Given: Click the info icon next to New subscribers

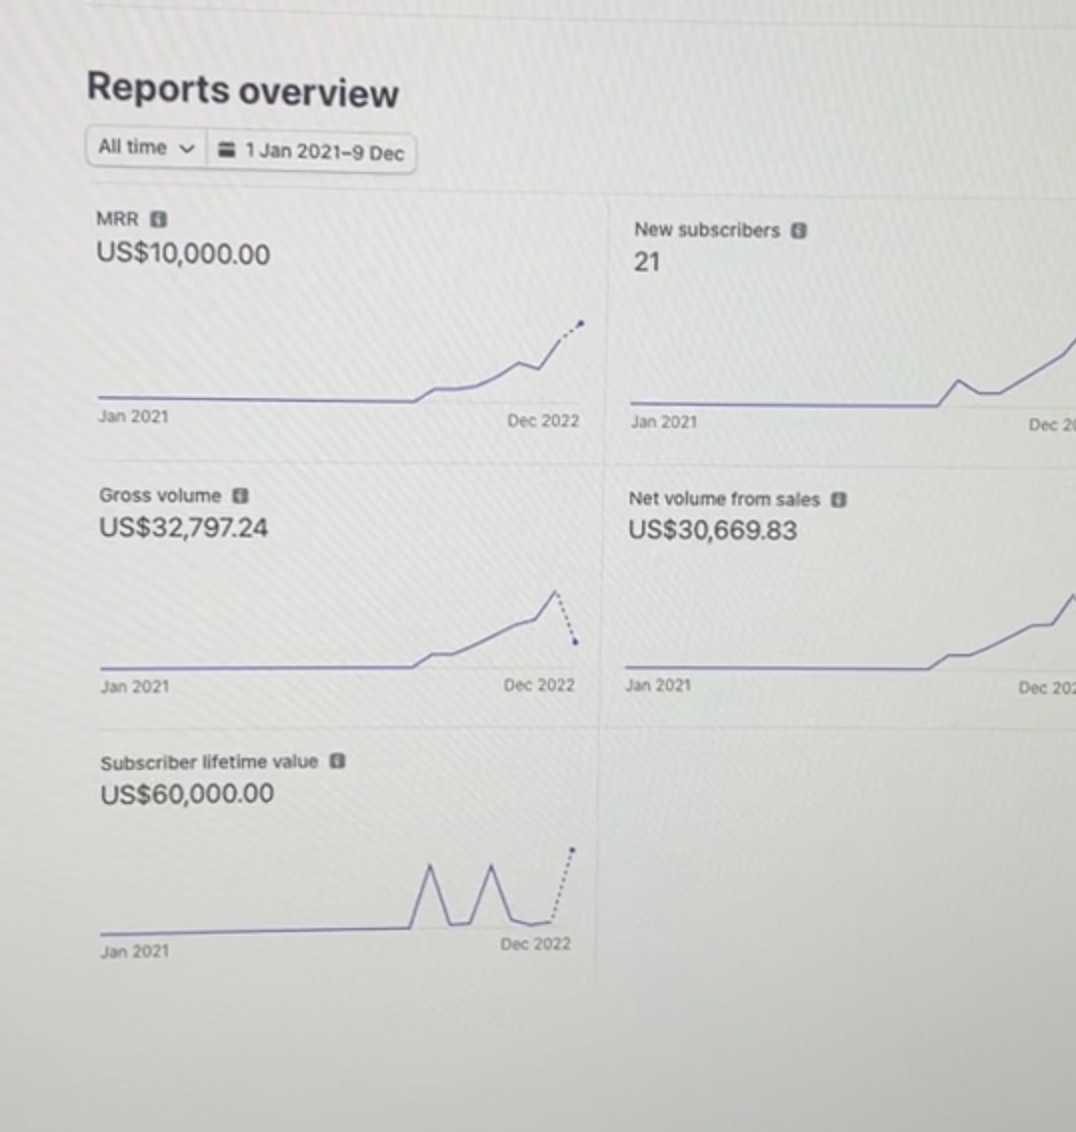Looking at the screenshot, I should click(798, 230).
